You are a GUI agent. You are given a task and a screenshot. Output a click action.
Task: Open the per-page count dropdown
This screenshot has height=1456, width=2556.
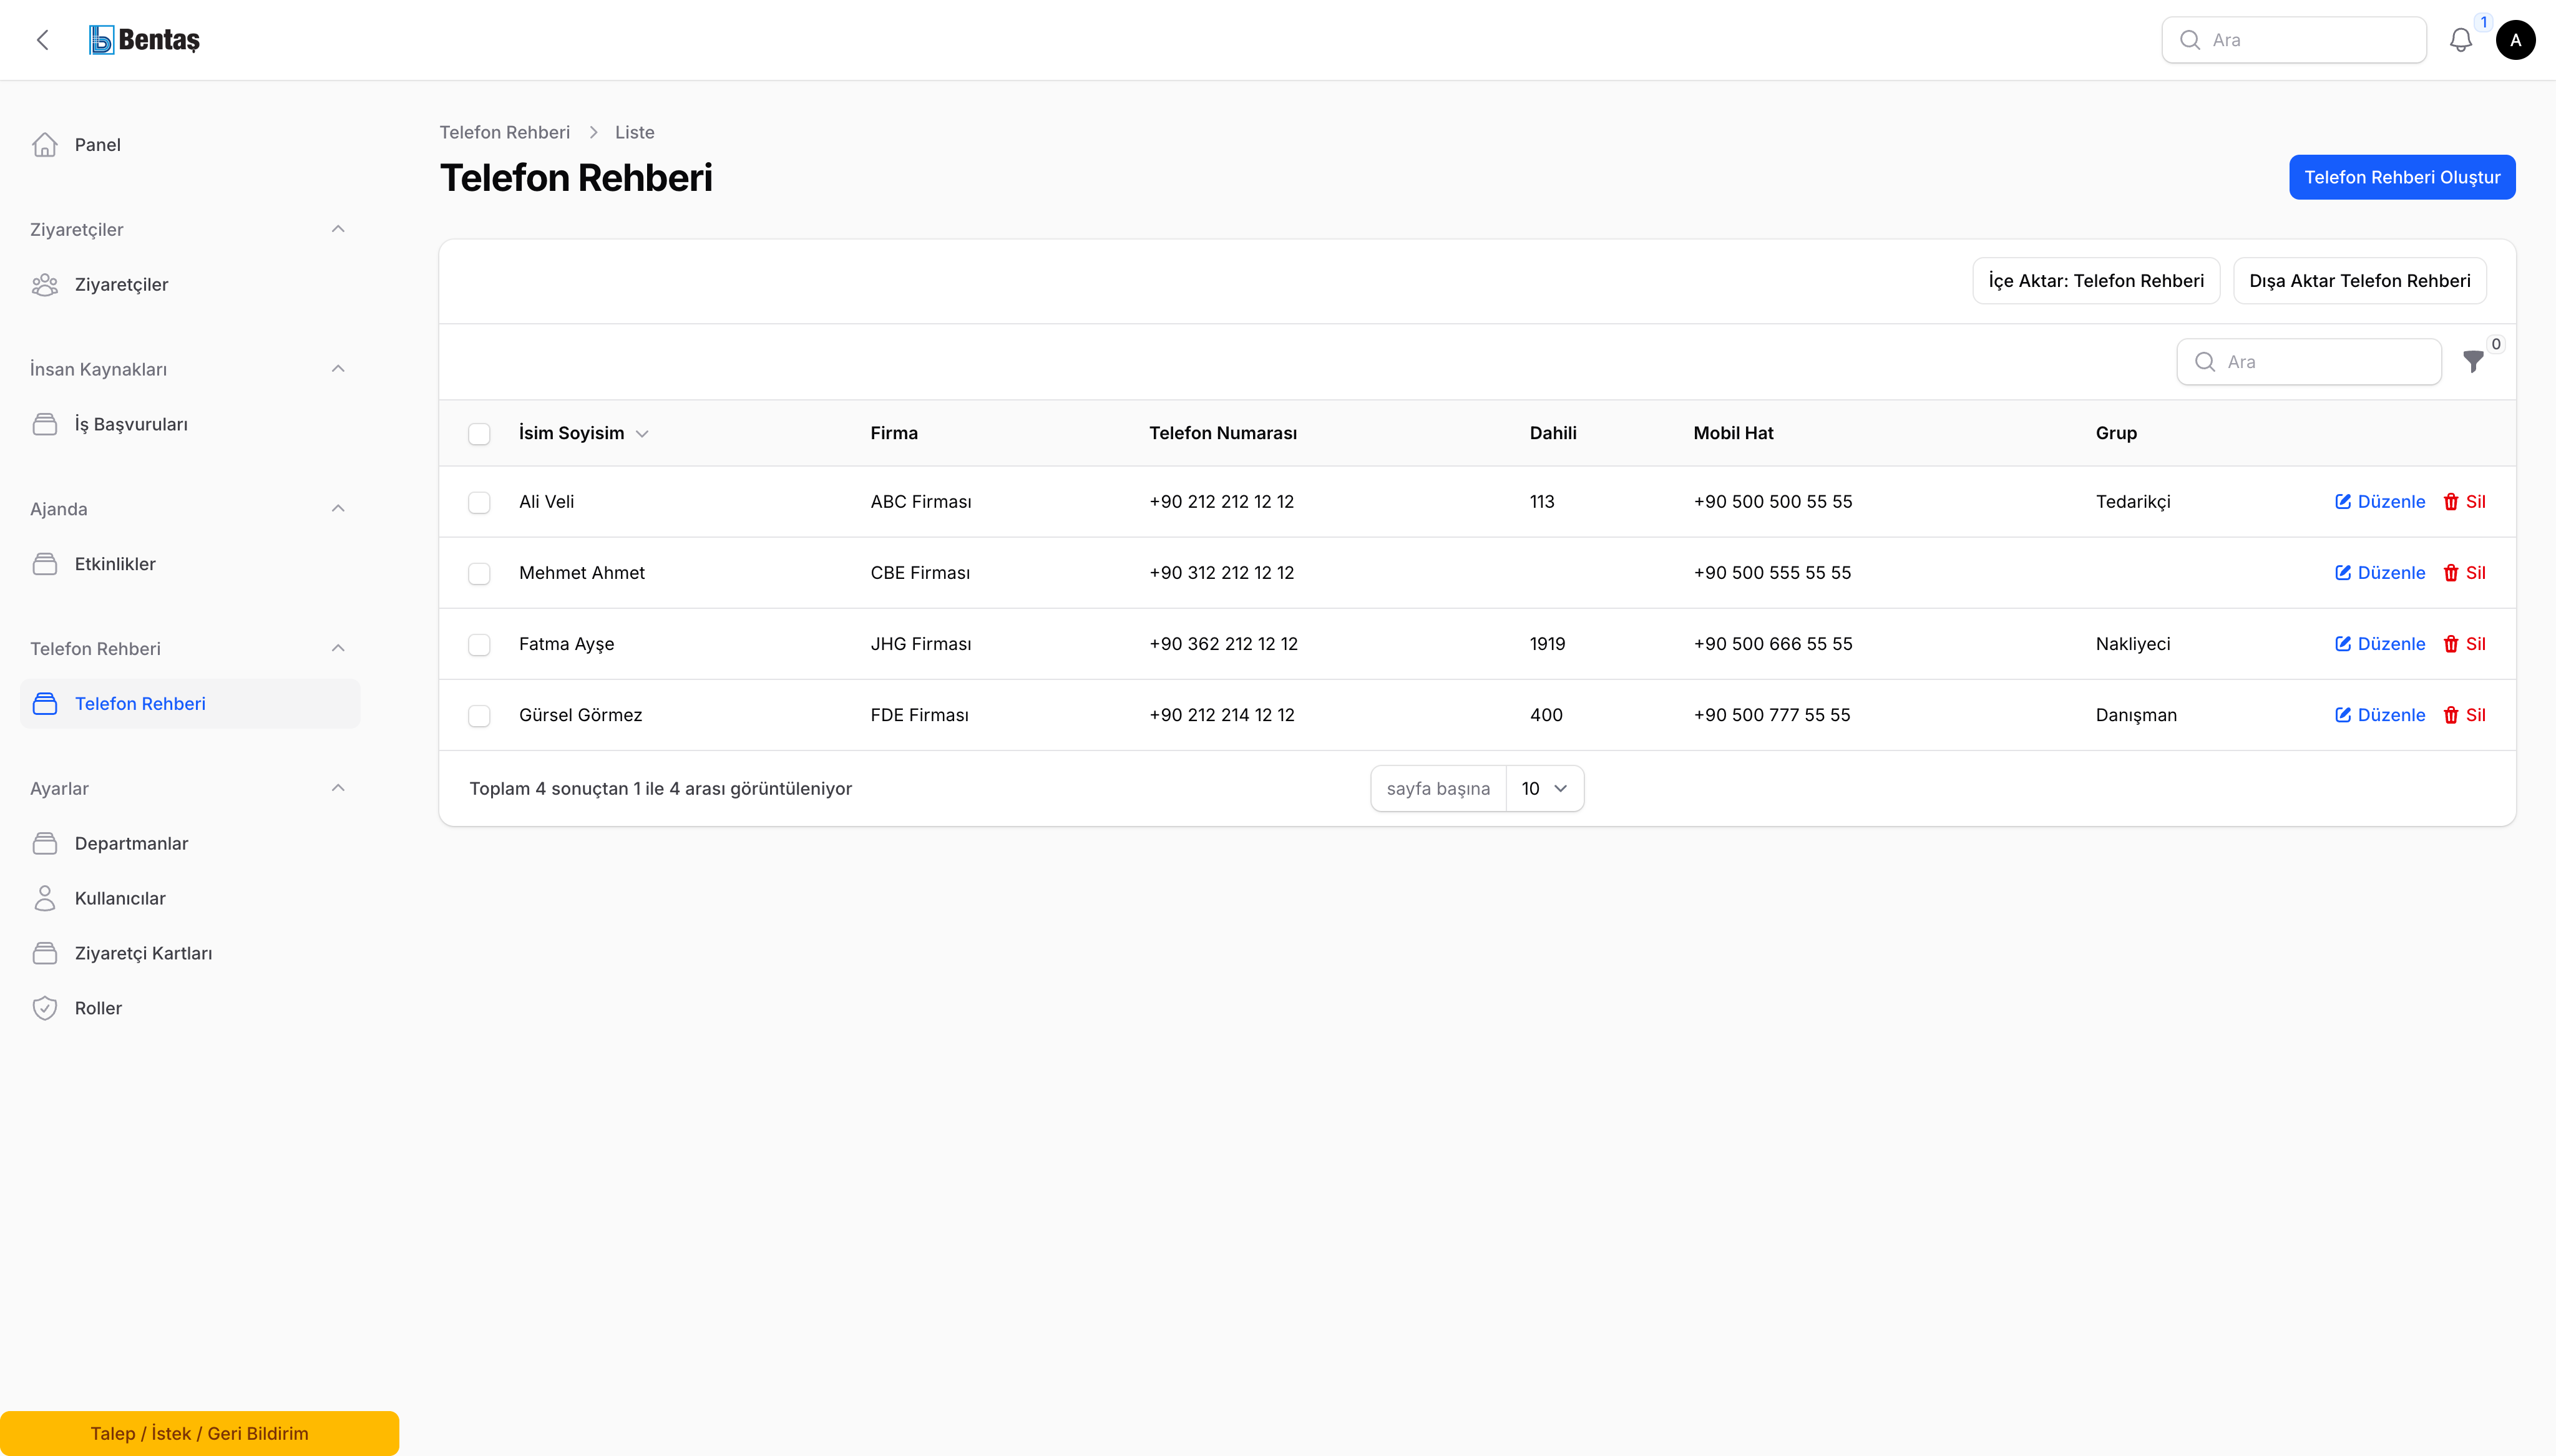click(x=1544, y=788)
